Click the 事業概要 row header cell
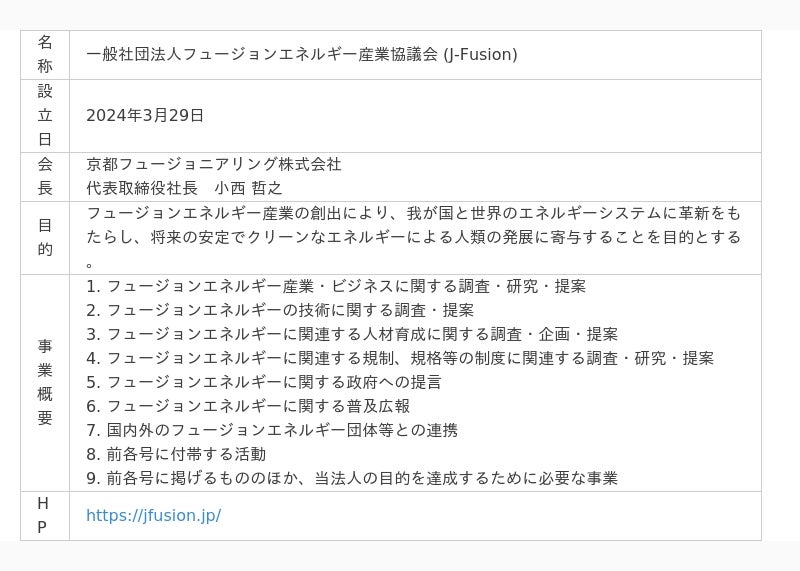This screenshot has width=800, height=571. (45, 382)
